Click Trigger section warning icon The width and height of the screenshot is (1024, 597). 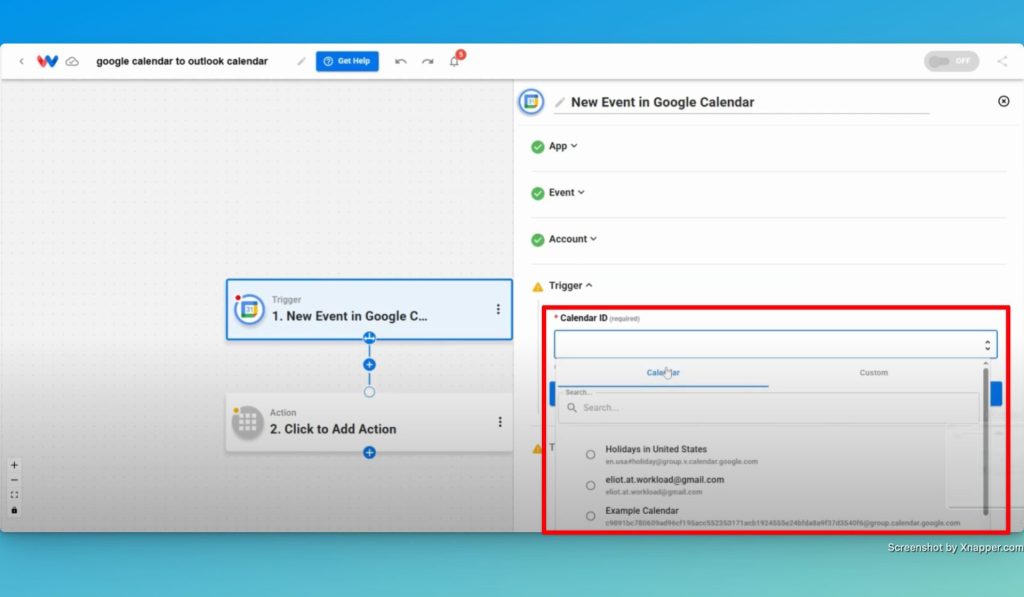point(537,287)
